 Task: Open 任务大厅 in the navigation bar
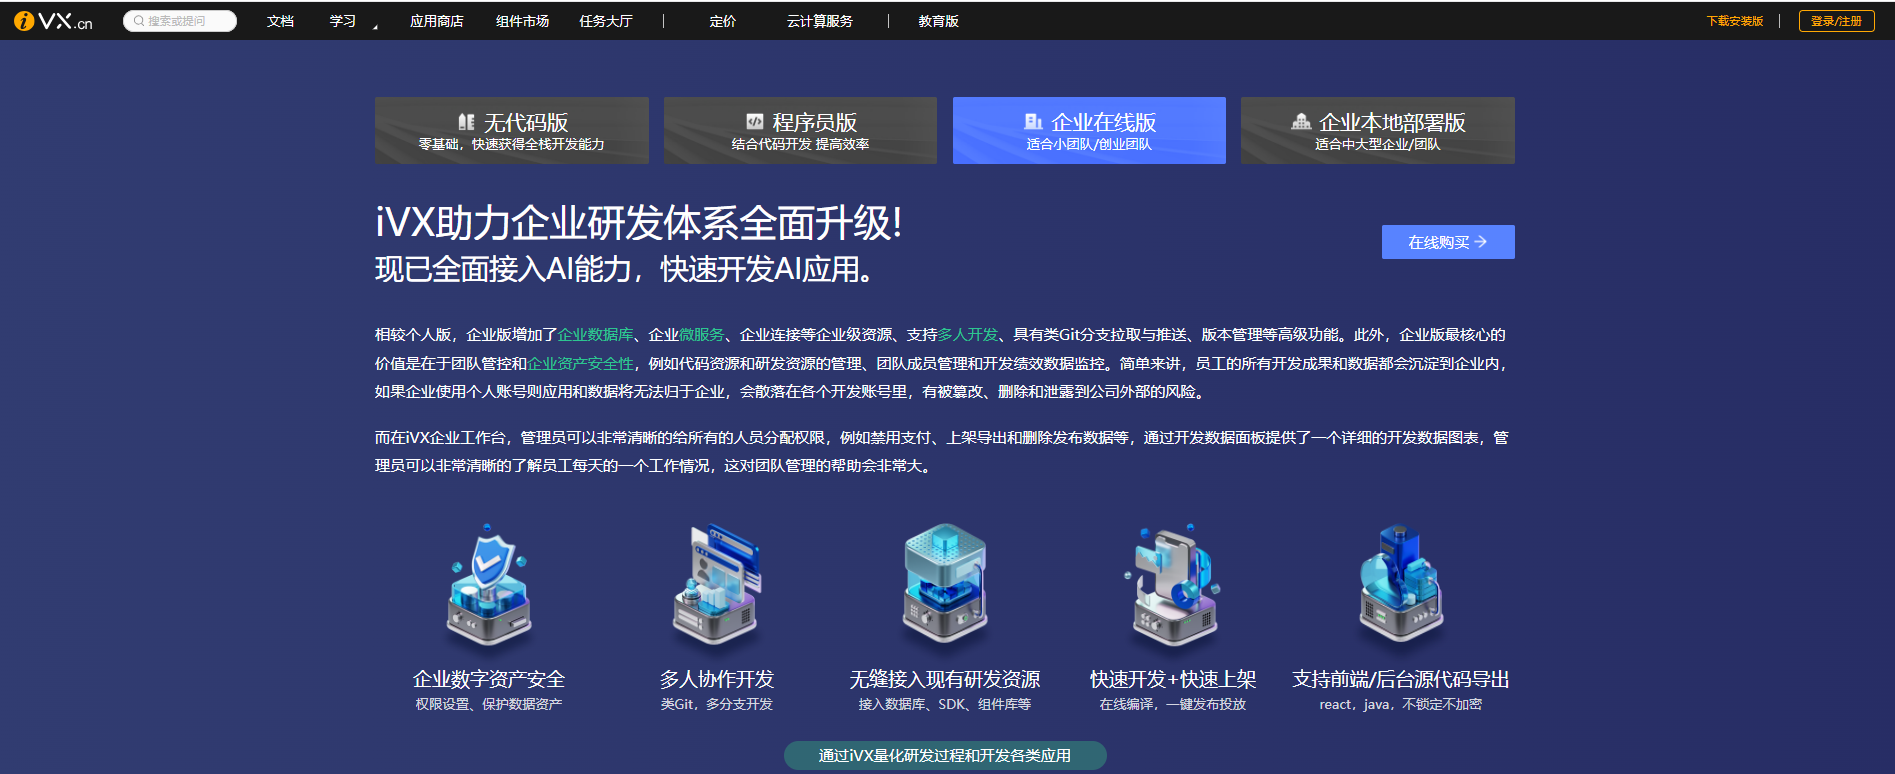coord(606,21)
